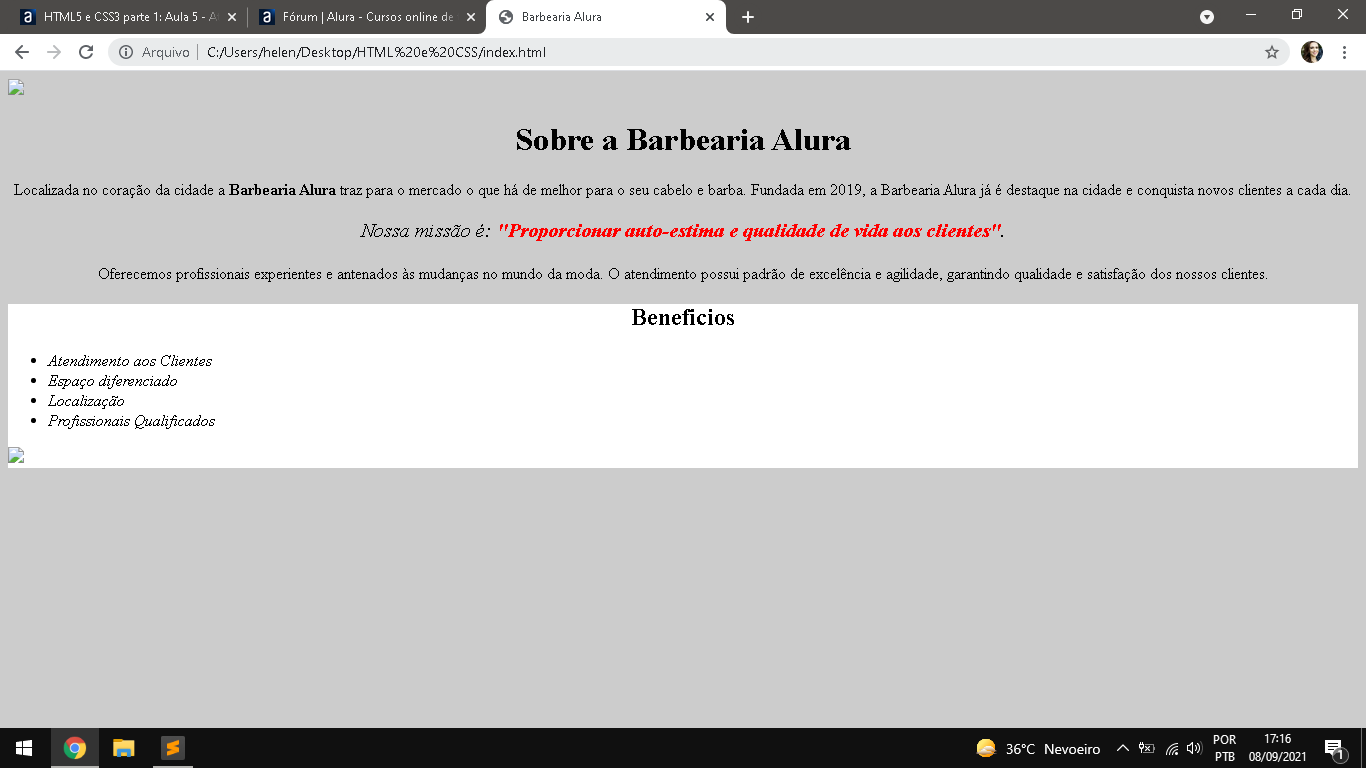Viewport: 1366px width, 768px height.
Task: Open File Explorer from taskbar
Action: coord(124,748)
